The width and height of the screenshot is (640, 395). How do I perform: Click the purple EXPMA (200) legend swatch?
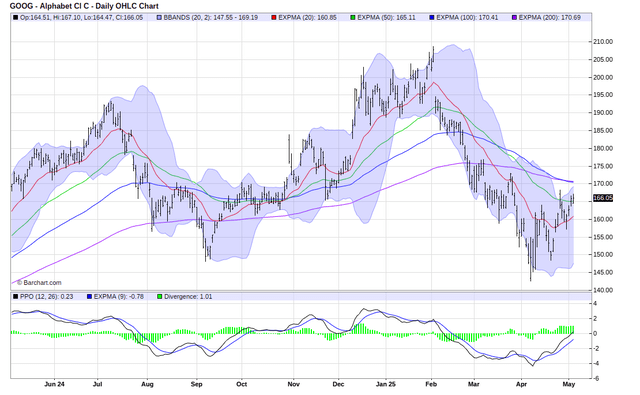(515, 18)
